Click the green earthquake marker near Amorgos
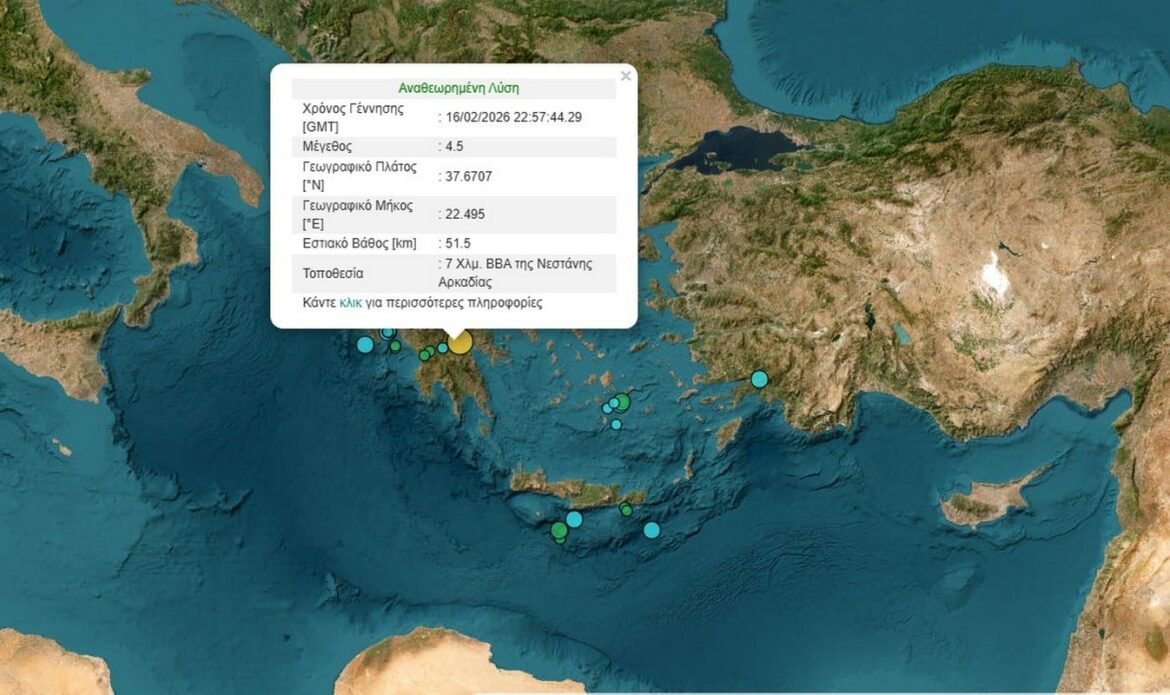This screenshot has width=1170, height=695. tap(622, 401)
